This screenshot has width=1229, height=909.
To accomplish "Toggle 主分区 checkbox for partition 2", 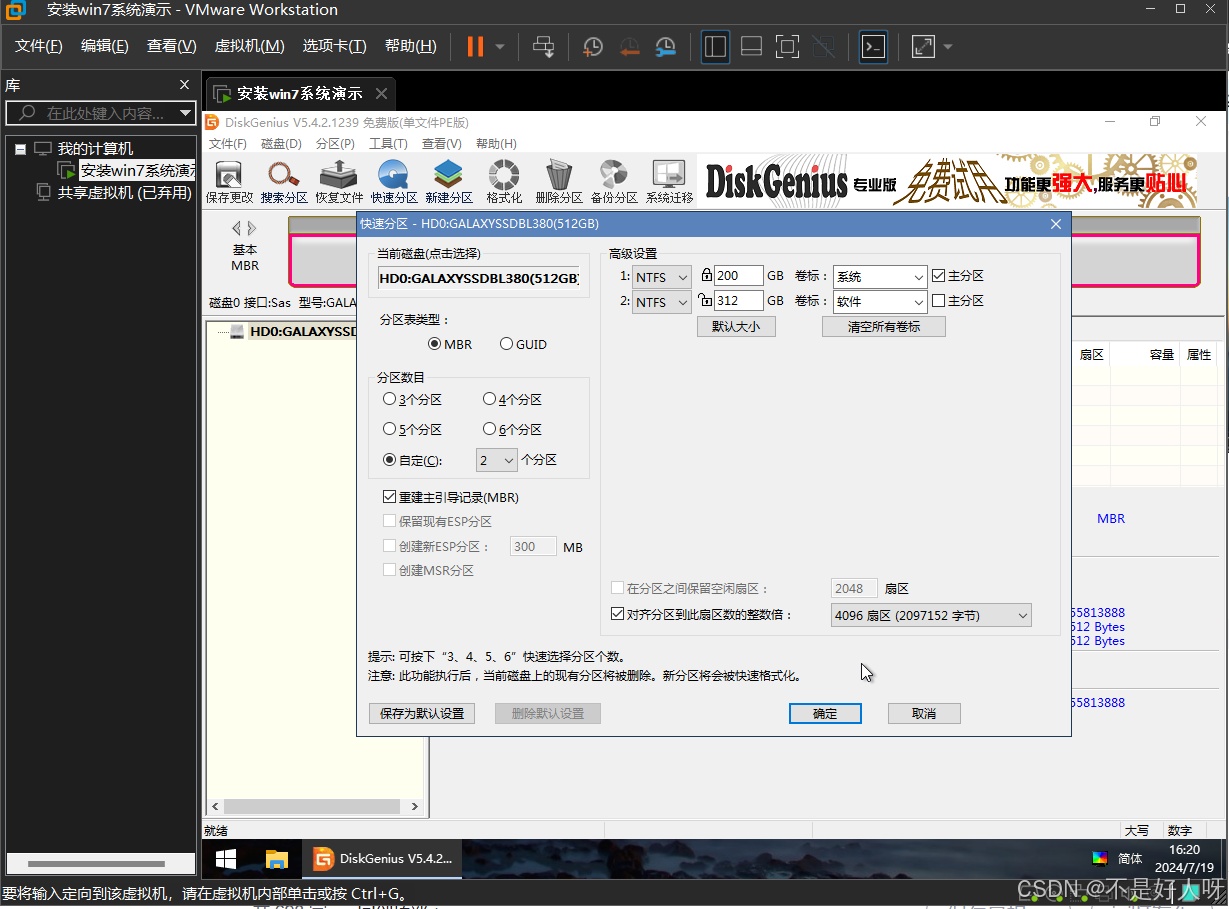I will click(957, 300).
